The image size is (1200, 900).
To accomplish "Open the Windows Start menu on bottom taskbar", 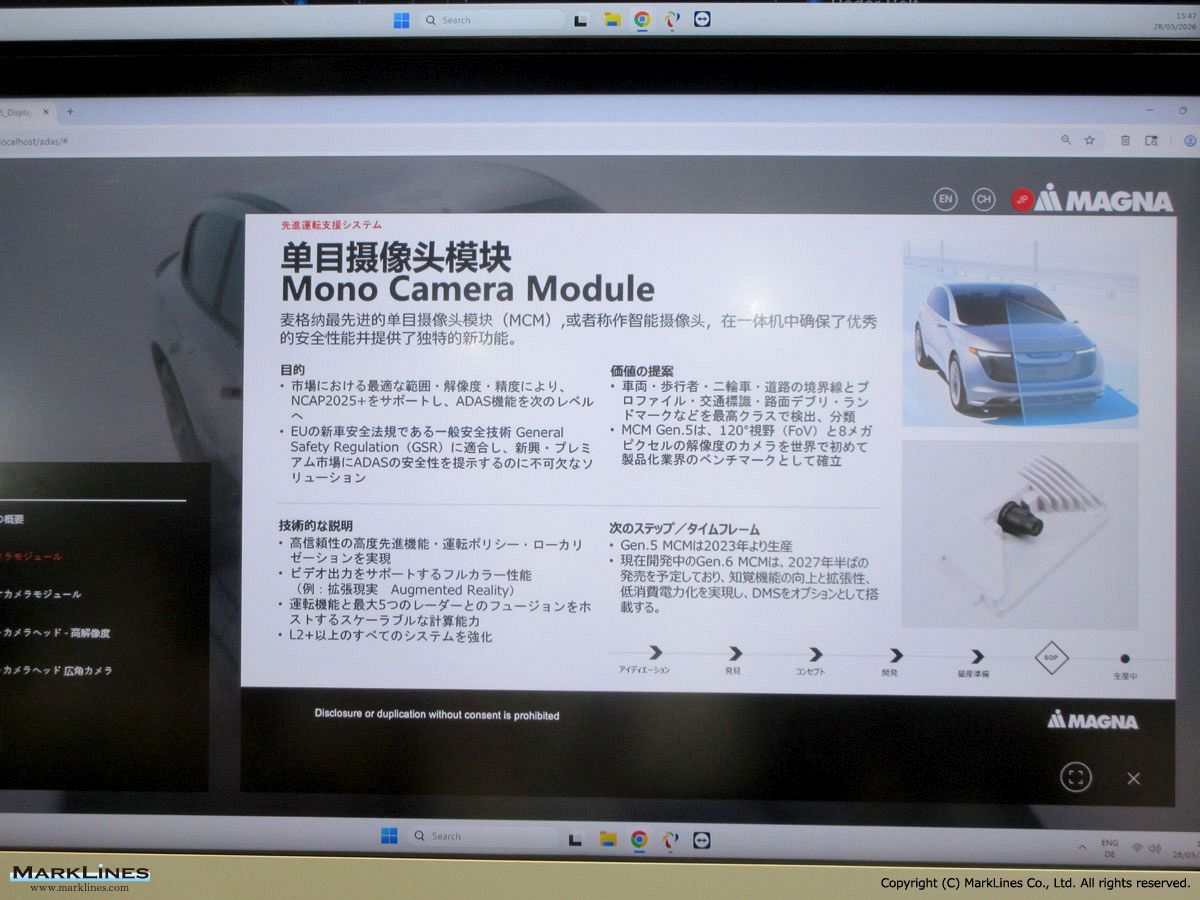I will coord(389,836).
